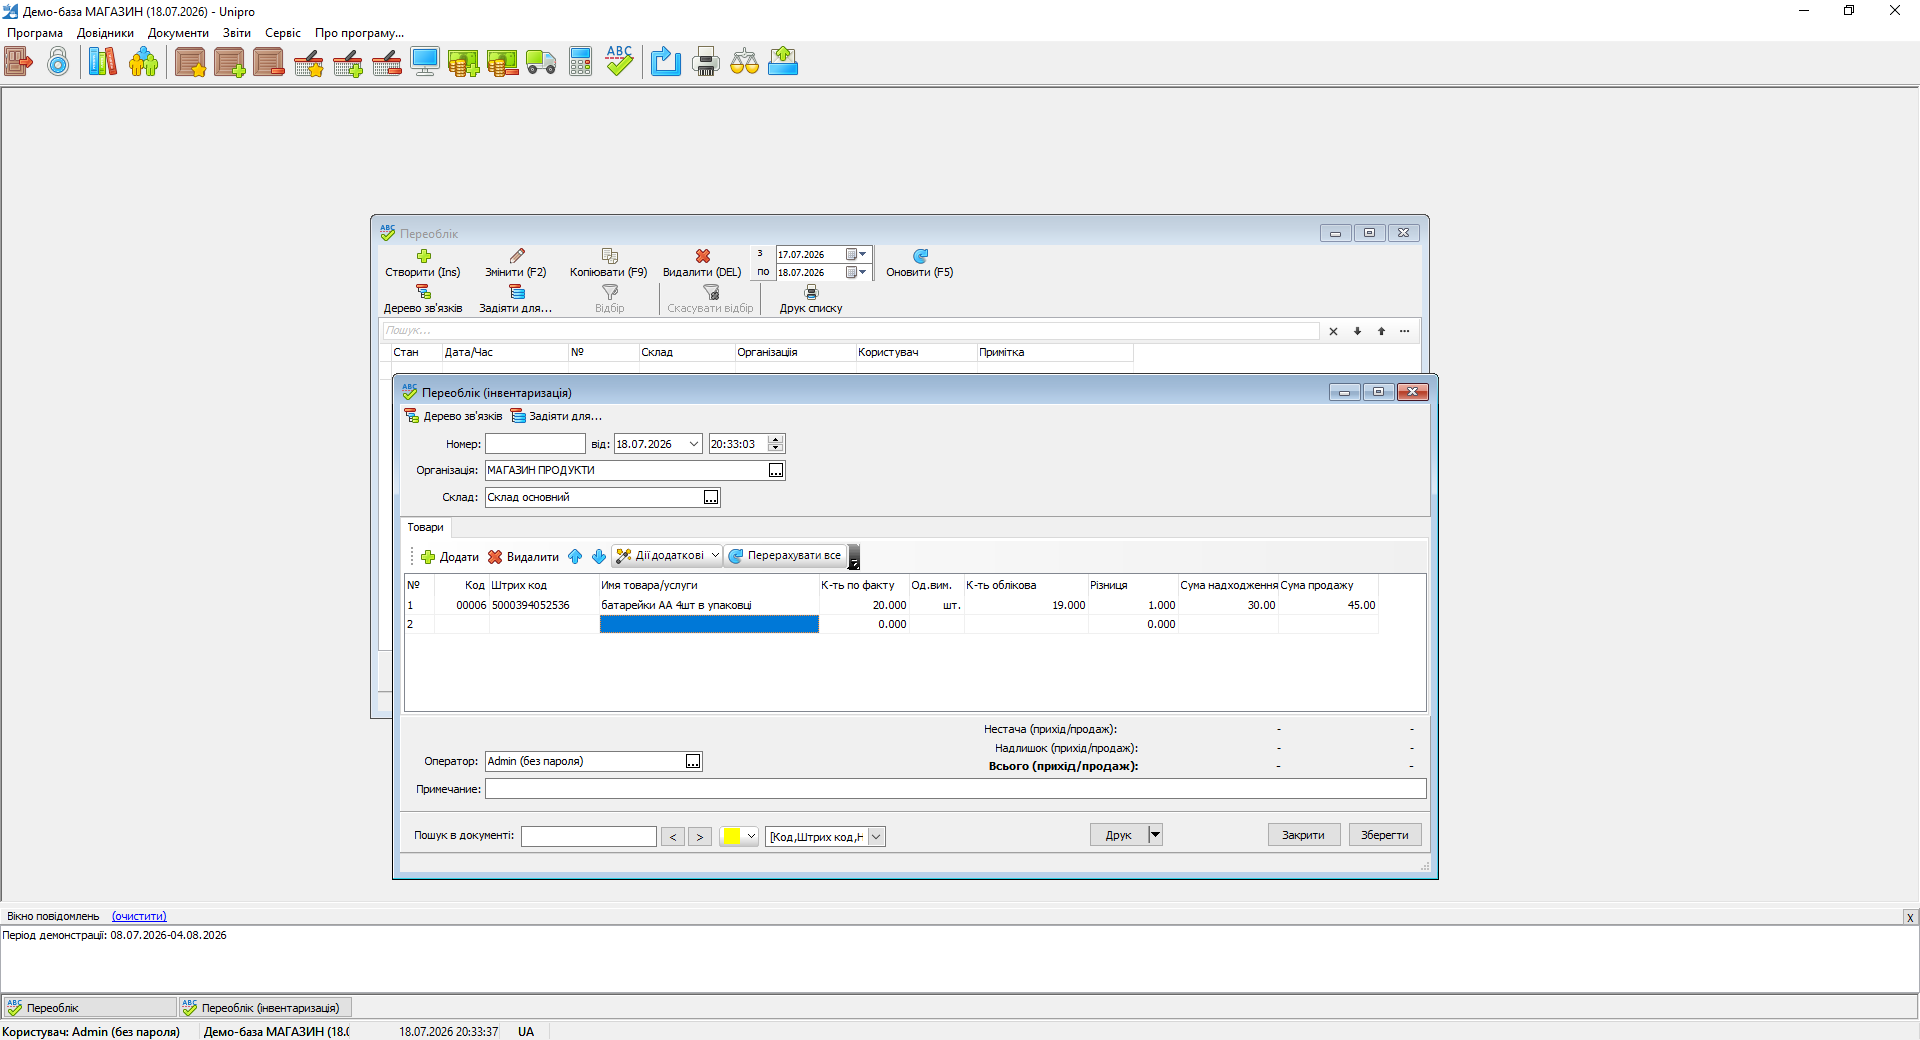The width and height of the screenshot is (1920, 1040).
Task: Click the computer monitor toolbar icon
Action: [425, 62]
